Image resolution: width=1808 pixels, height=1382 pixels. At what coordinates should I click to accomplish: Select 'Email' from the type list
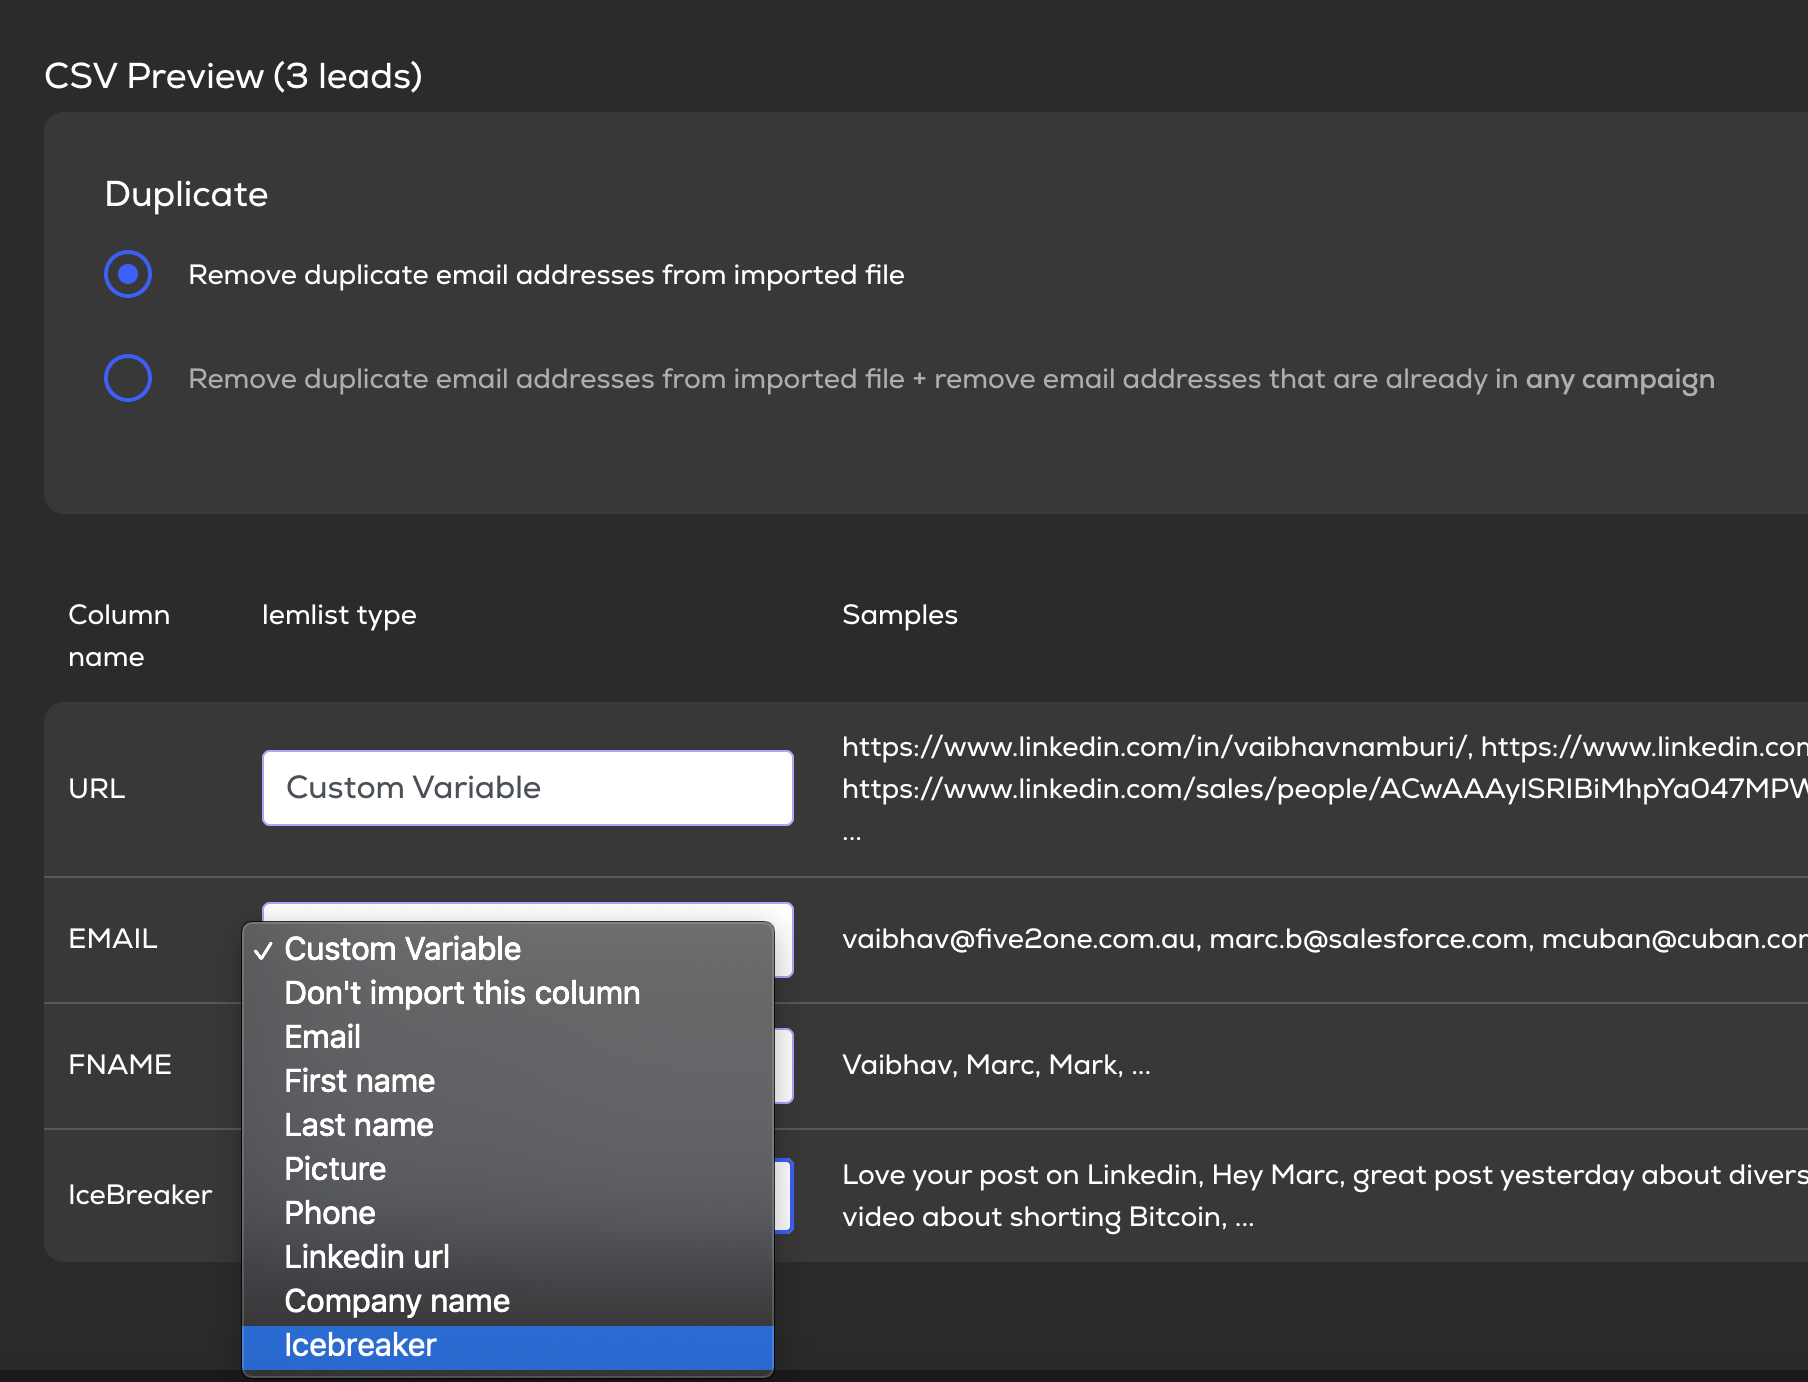pyautogui.click(x=322, y=1037)
